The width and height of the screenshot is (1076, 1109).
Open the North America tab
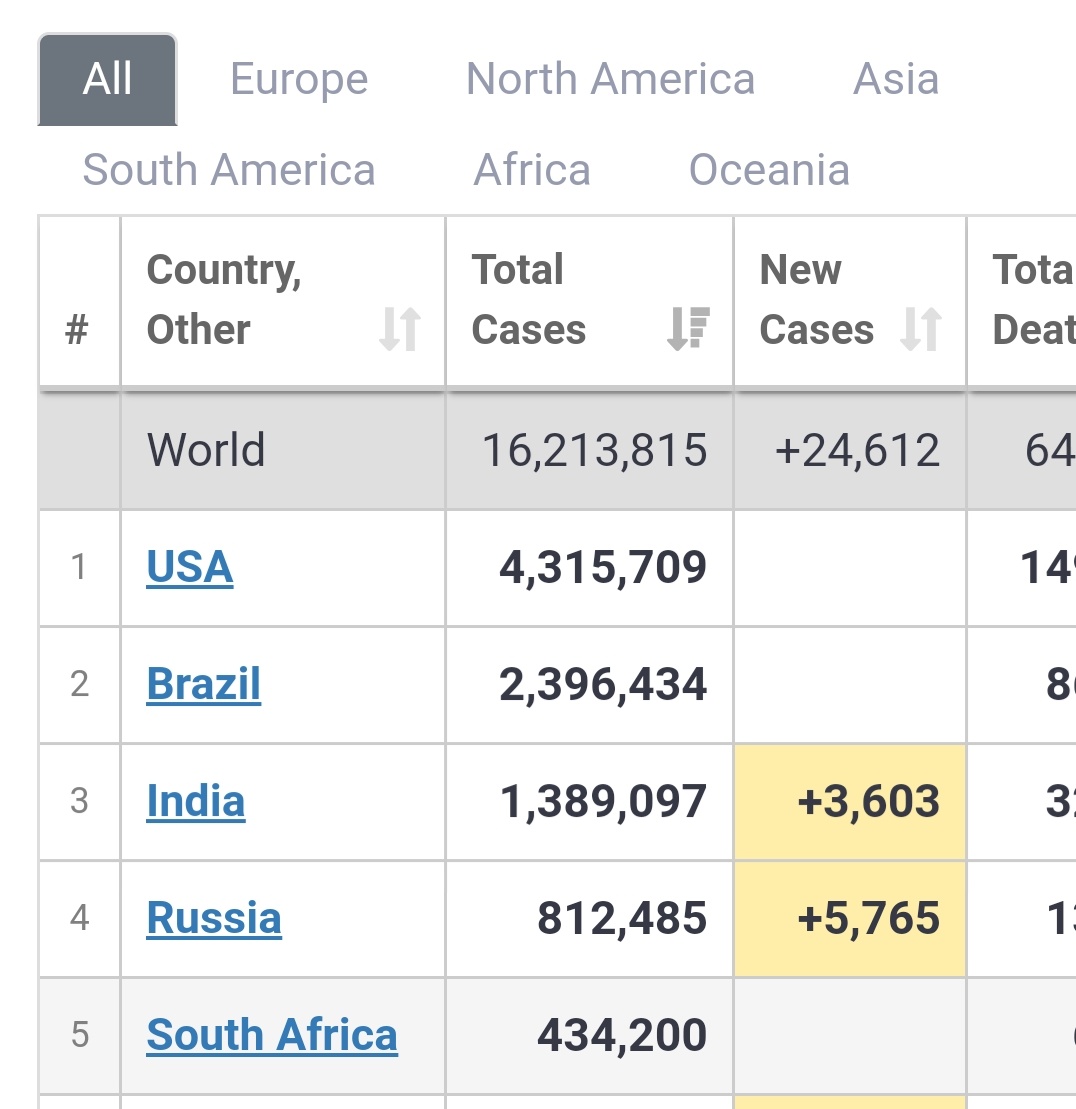click(610, 79)
